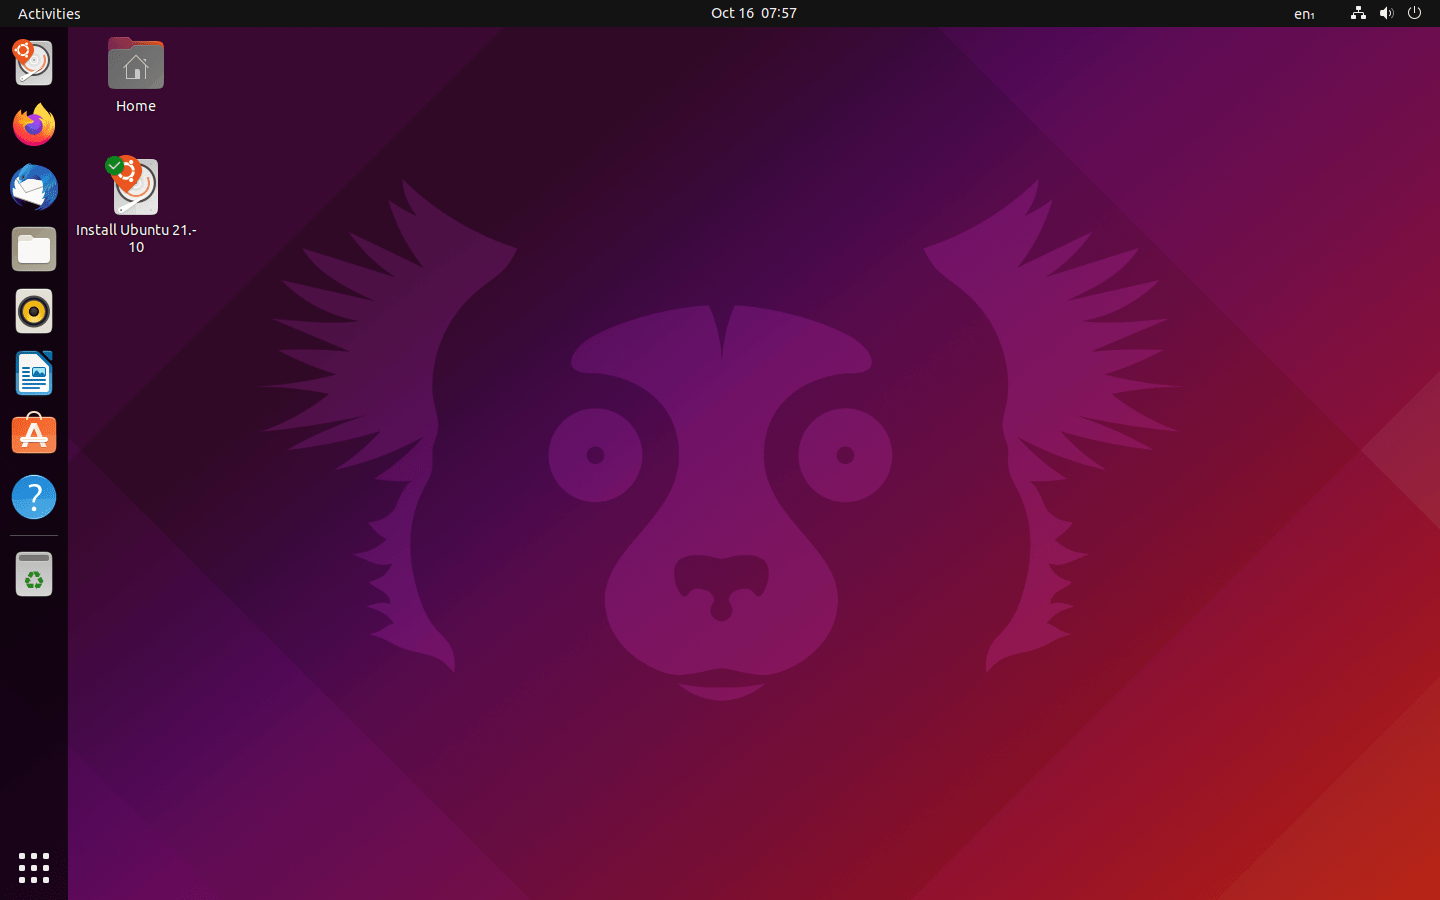Viewport: 1440px width, 900px height.
Task: Open Install Ubuntu 21.10 desktop icon
Action: (x=136, y=186)
